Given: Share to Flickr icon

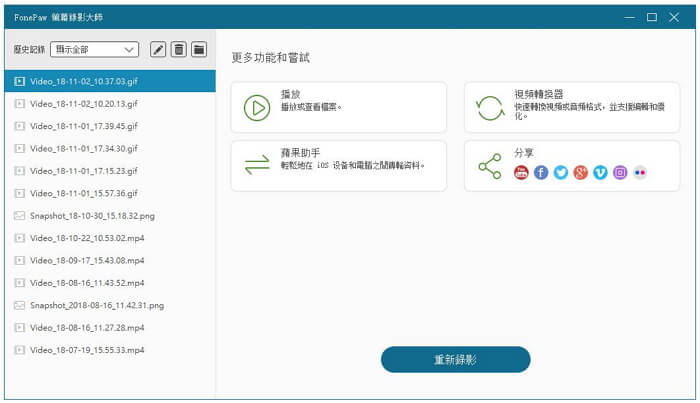Looking at the screenshot, I should click(640, 172).
